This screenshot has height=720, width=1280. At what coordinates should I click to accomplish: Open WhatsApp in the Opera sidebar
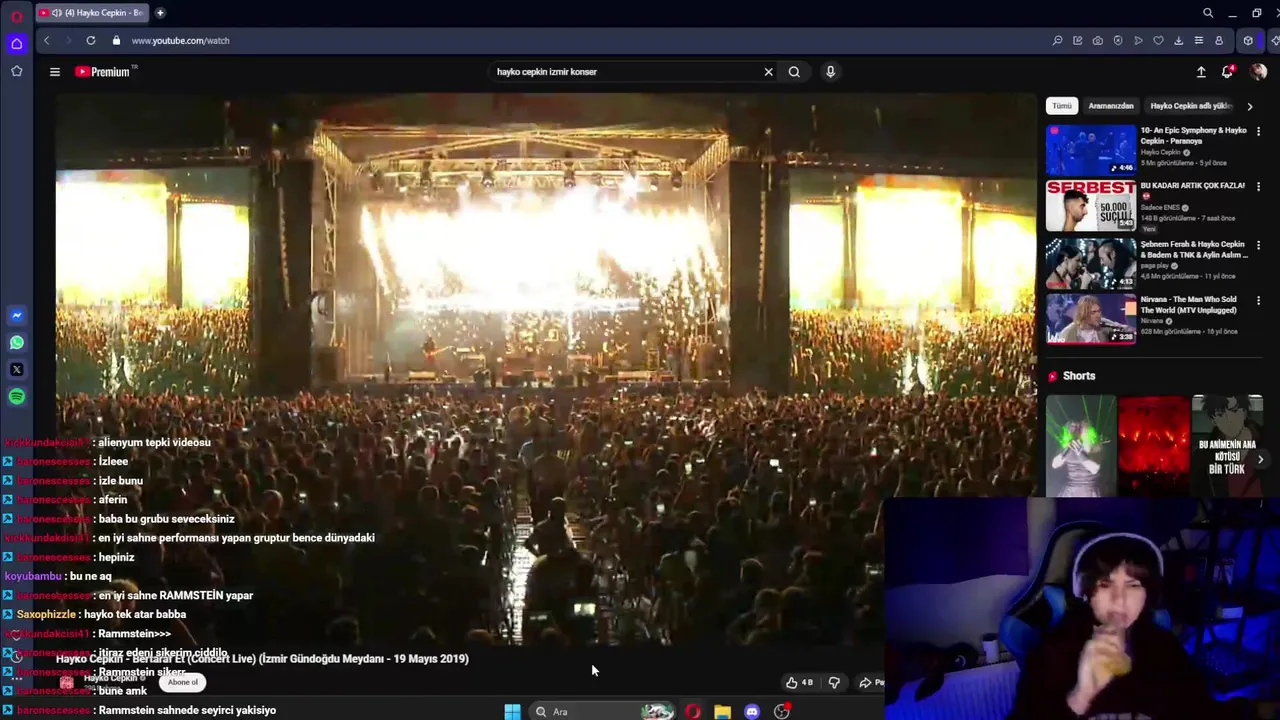pyautogui.click(x=16, y=343)
